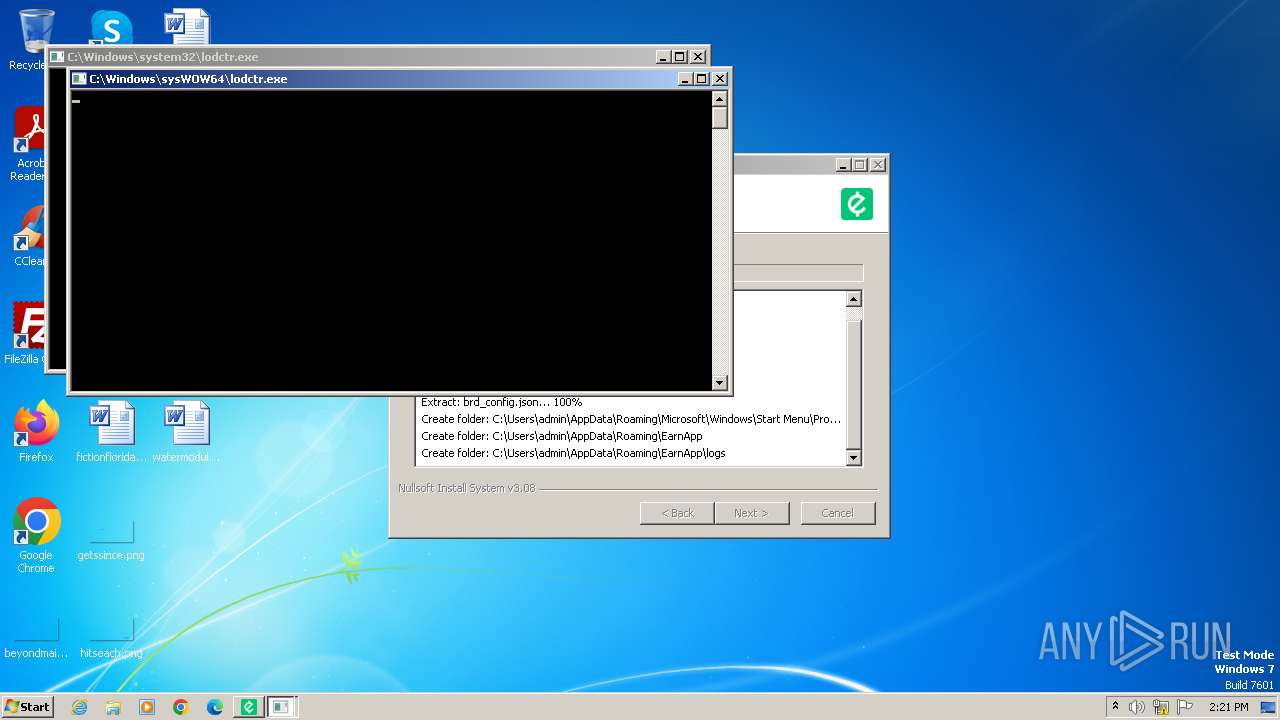Image resolution: width=1280 pixels, height=720 pixels.
Task: Click the < Back button in the installer
Action: tap(677, 513)
